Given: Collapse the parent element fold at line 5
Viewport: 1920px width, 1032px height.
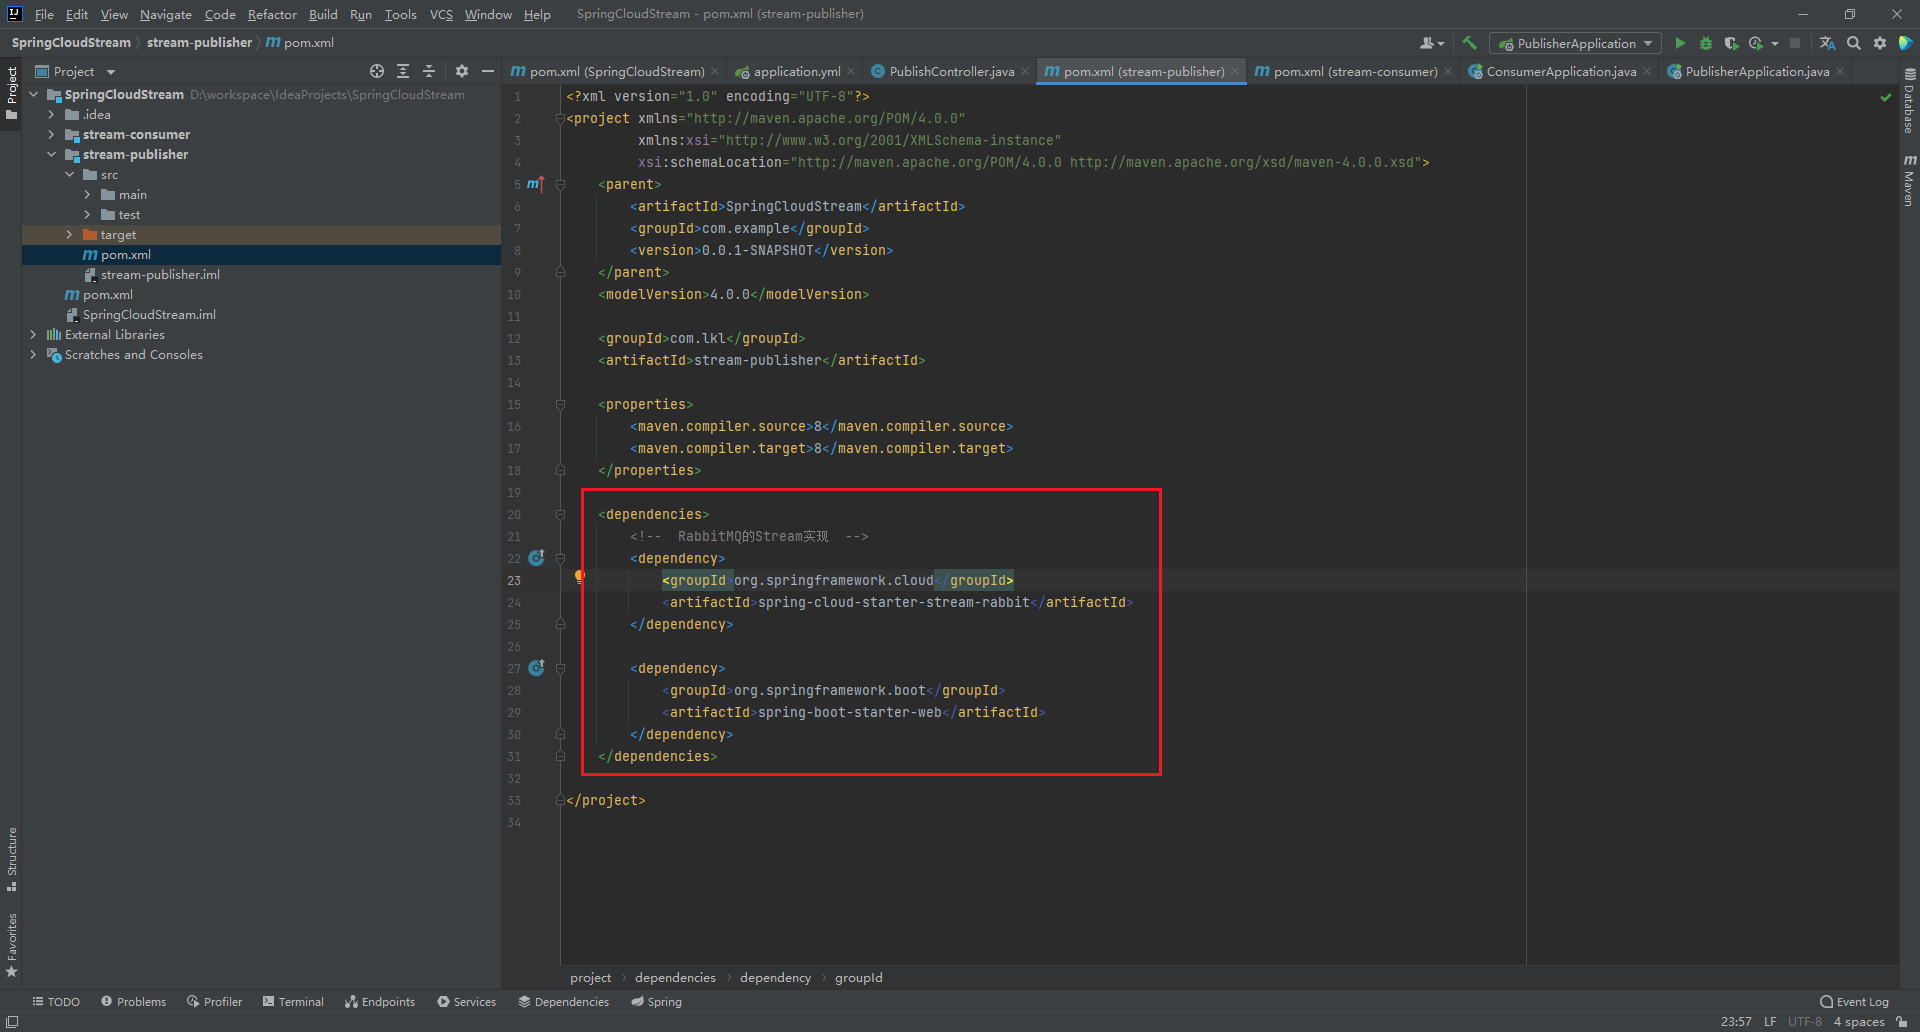Looking at the screenshot, I should 560,184.
